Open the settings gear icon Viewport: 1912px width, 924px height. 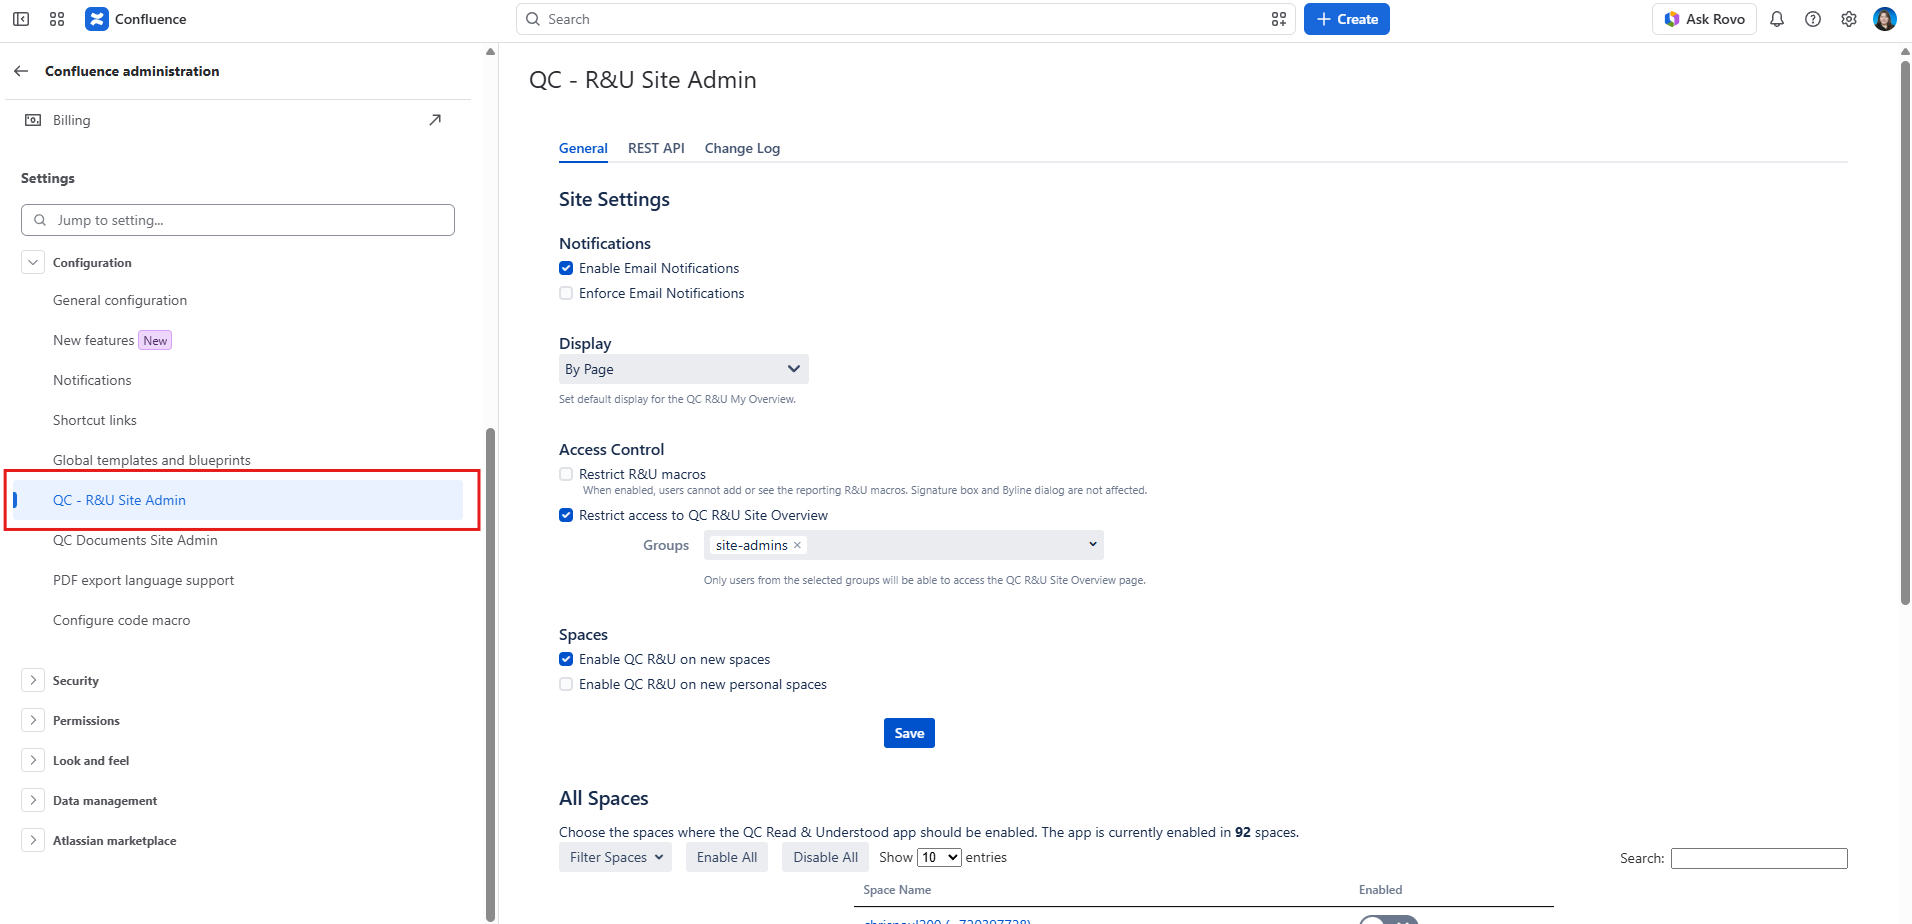[1849, 19]
